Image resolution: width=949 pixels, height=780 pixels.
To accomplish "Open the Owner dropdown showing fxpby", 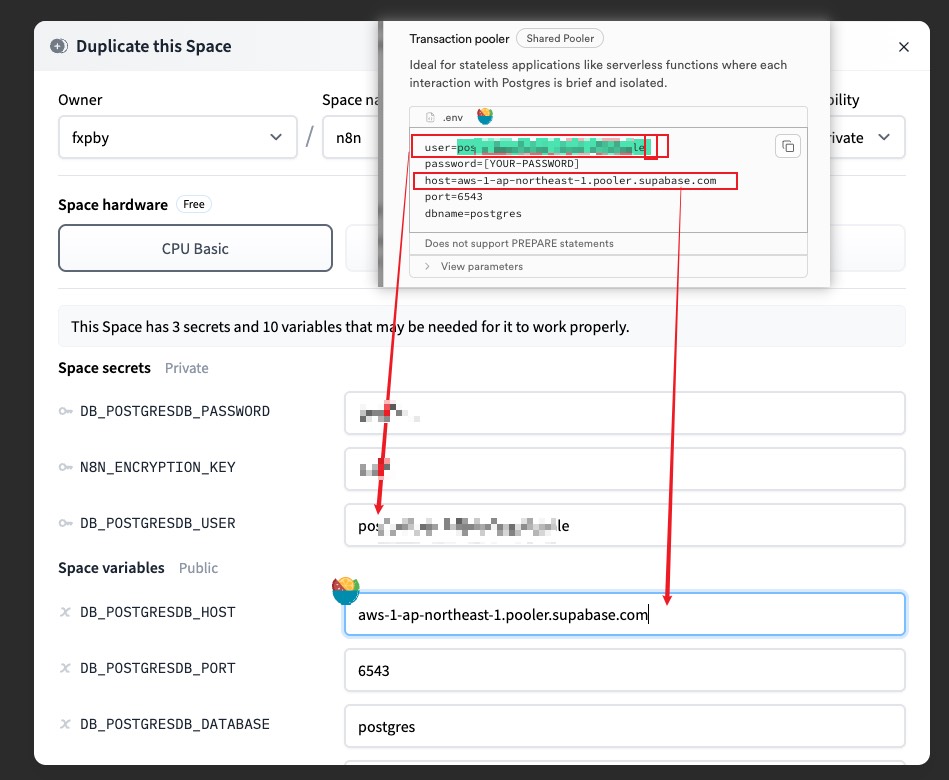I will [177, 137].
